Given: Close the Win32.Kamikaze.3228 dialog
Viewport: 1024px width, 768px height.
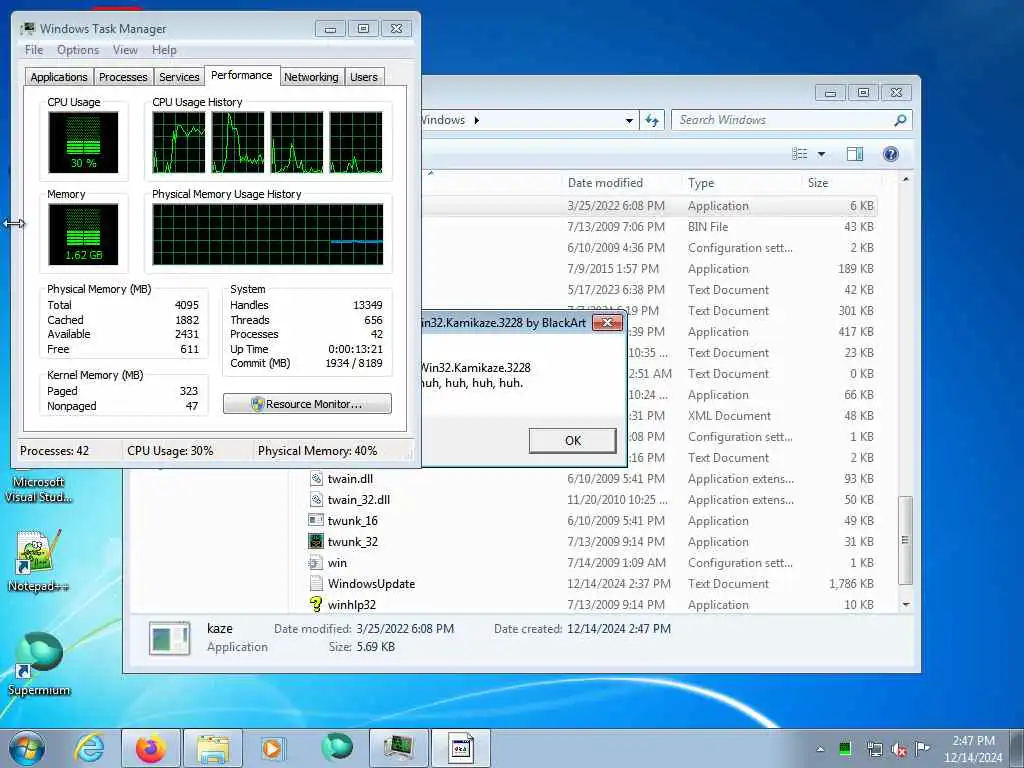Looking at the screenshot, I should pyautogui.click(x=607, y=323).
